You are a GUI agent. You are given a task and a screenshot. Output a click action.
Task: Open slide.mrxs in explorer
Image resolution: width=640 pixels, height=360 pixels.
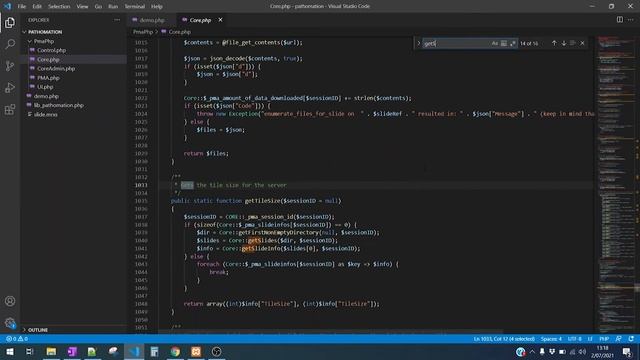click(46, 115)
